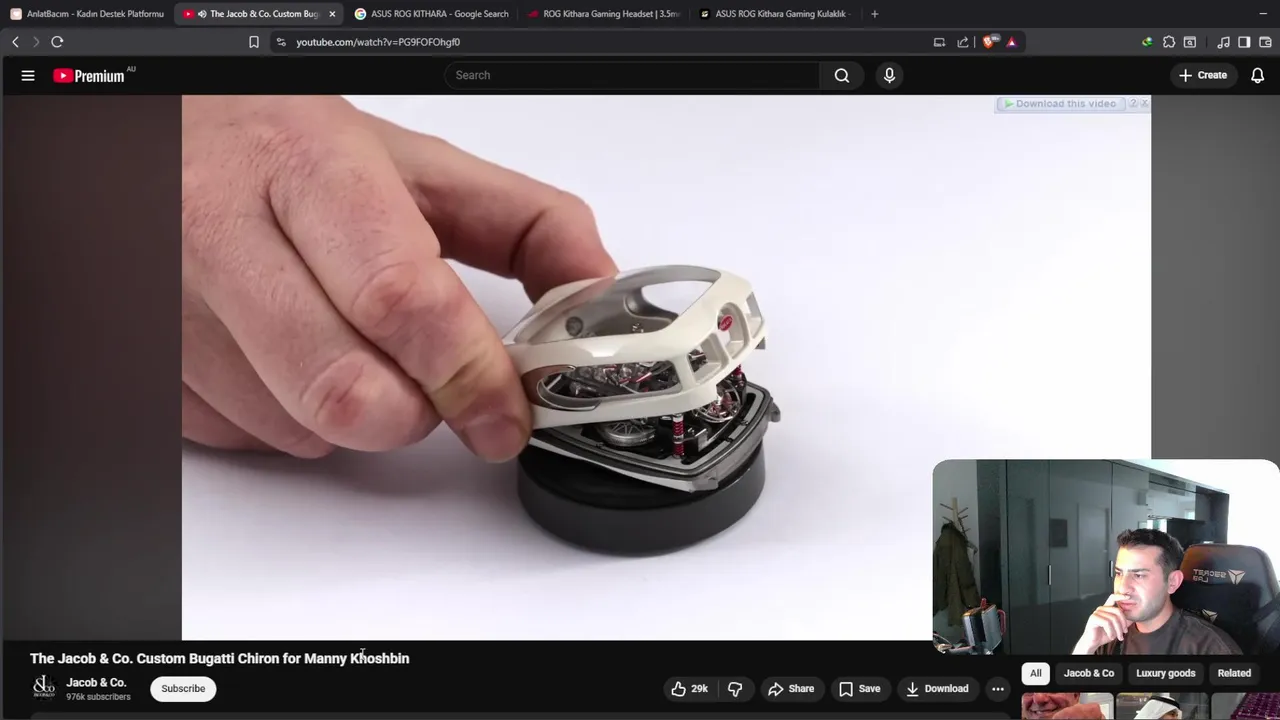Click the search magnifier button
The image size is (1280, 720).
click(842, 75)
